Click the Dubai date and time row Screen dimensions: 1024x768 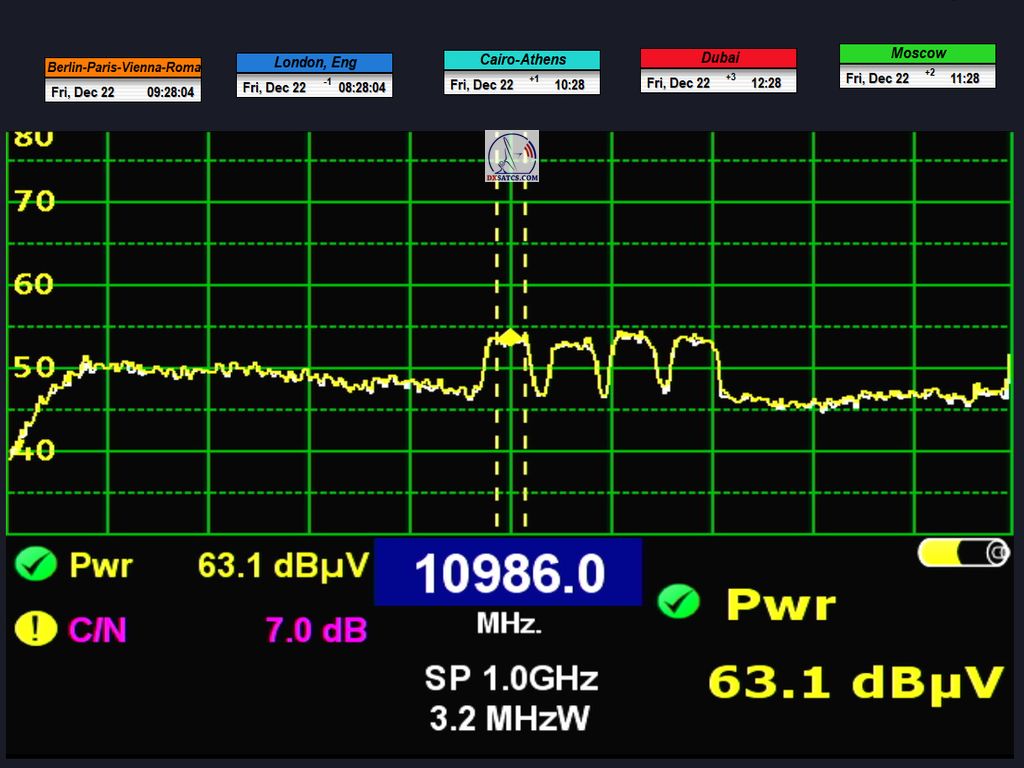(x=718, y=83)
